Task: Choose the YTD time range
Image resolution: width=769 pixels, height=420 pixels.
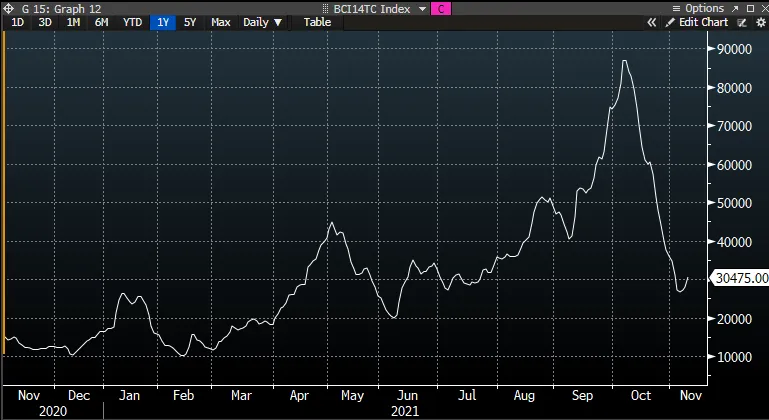Action: 132,22
